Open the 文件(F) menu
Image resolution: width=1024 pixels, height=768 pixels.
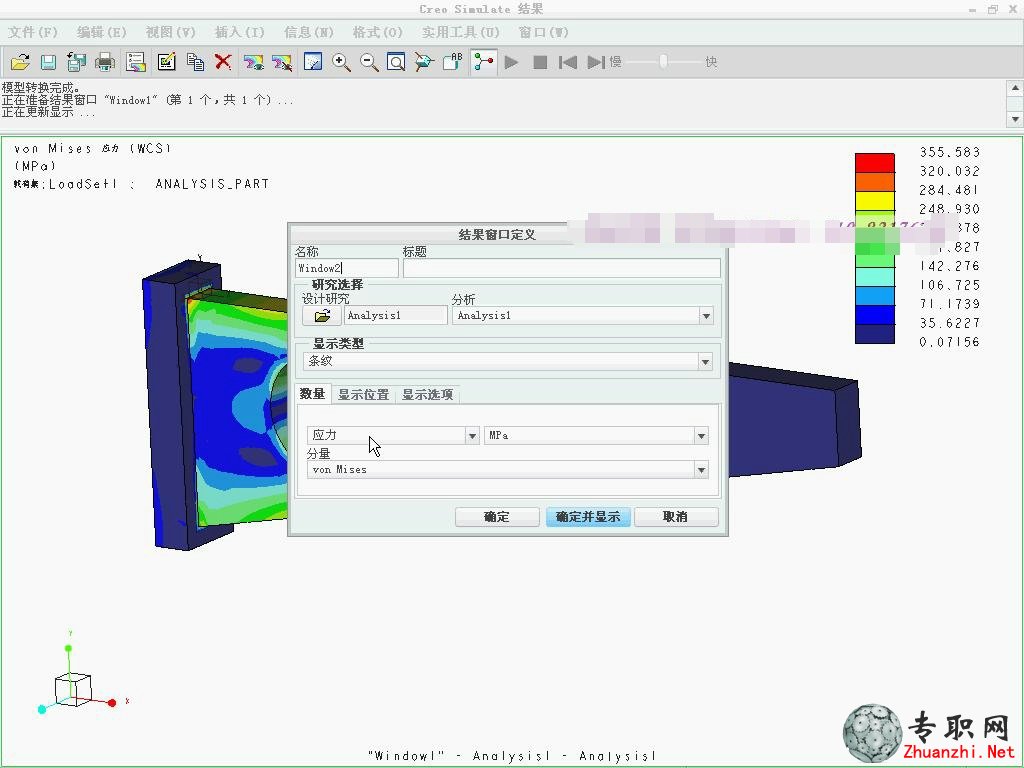pos(33,32)
